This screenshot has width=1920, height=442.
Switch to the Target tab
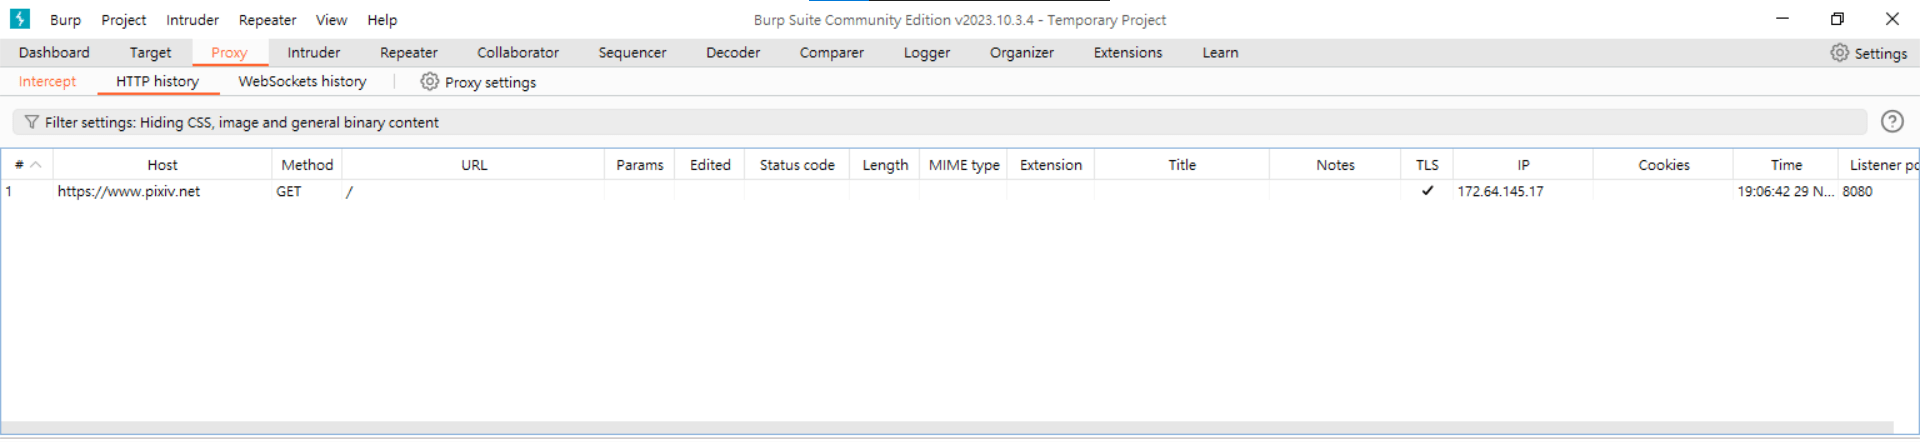pyautogui.click(x=150, y=53)
